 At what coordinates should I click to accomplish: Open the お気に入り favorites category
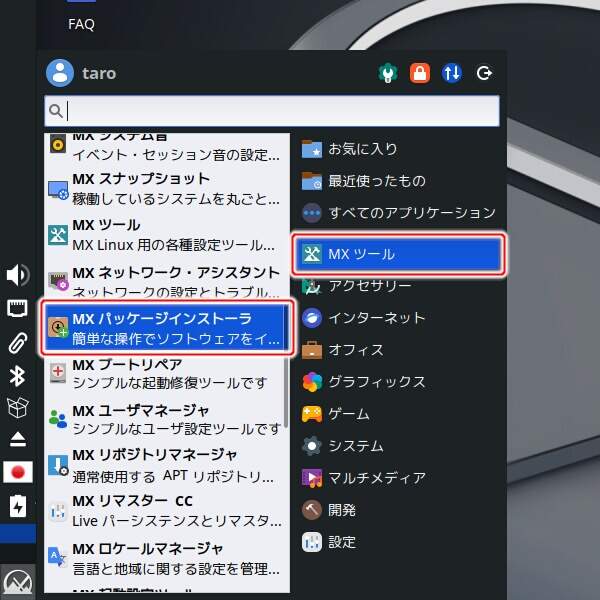[x=362, y=149]
